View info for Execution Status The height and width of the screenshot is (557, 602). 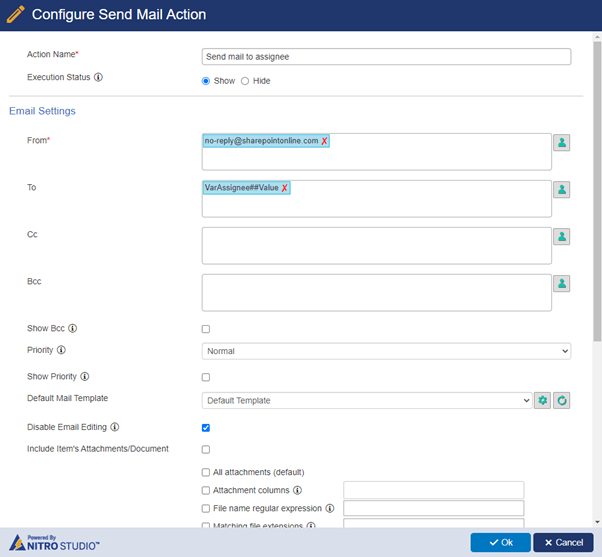[98, 77]
